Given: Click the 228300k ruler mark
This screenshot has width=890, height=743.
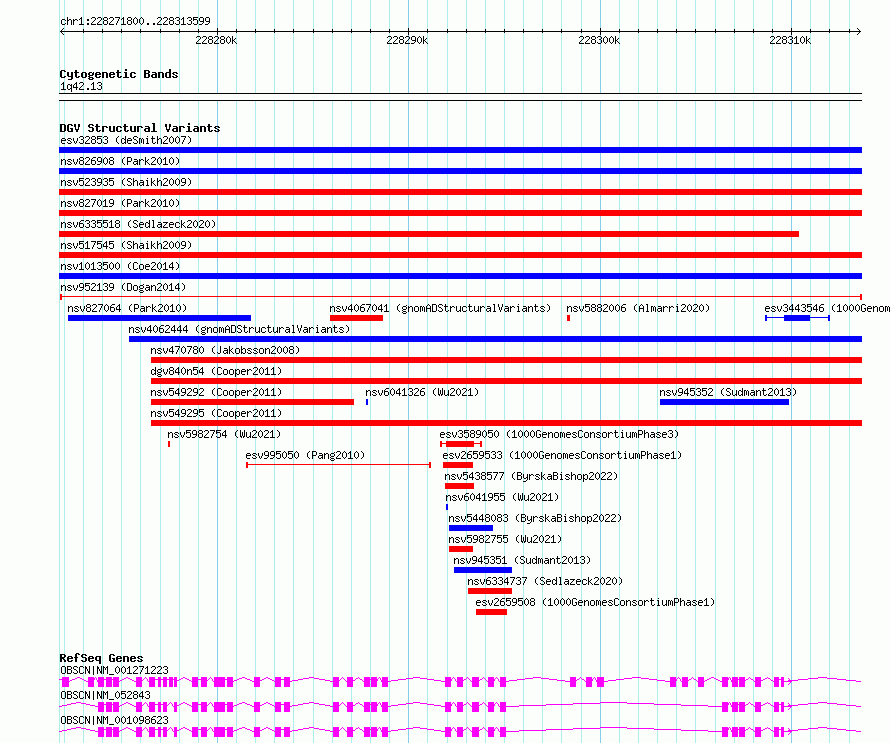Looking at the screenshot, I should [x=599, y=40].
